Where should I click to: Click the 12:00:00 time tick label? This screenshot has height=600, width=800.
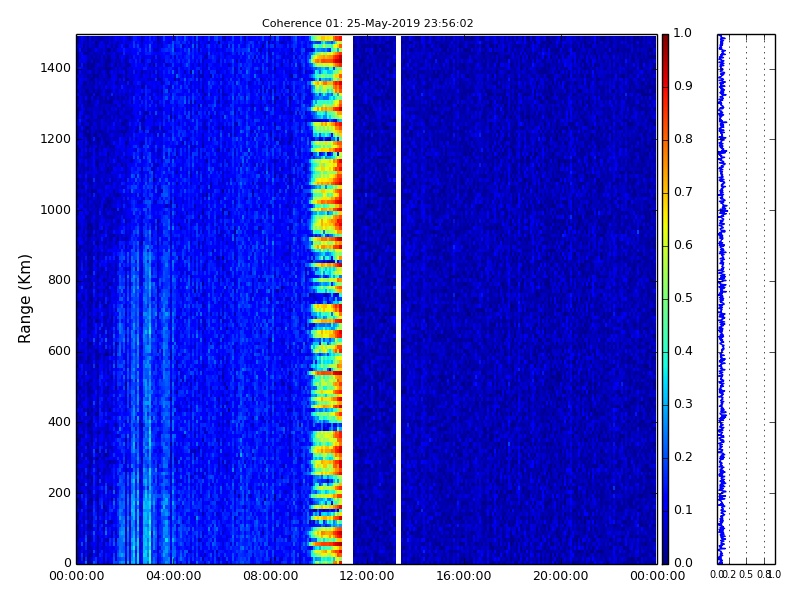coord(367,576)
